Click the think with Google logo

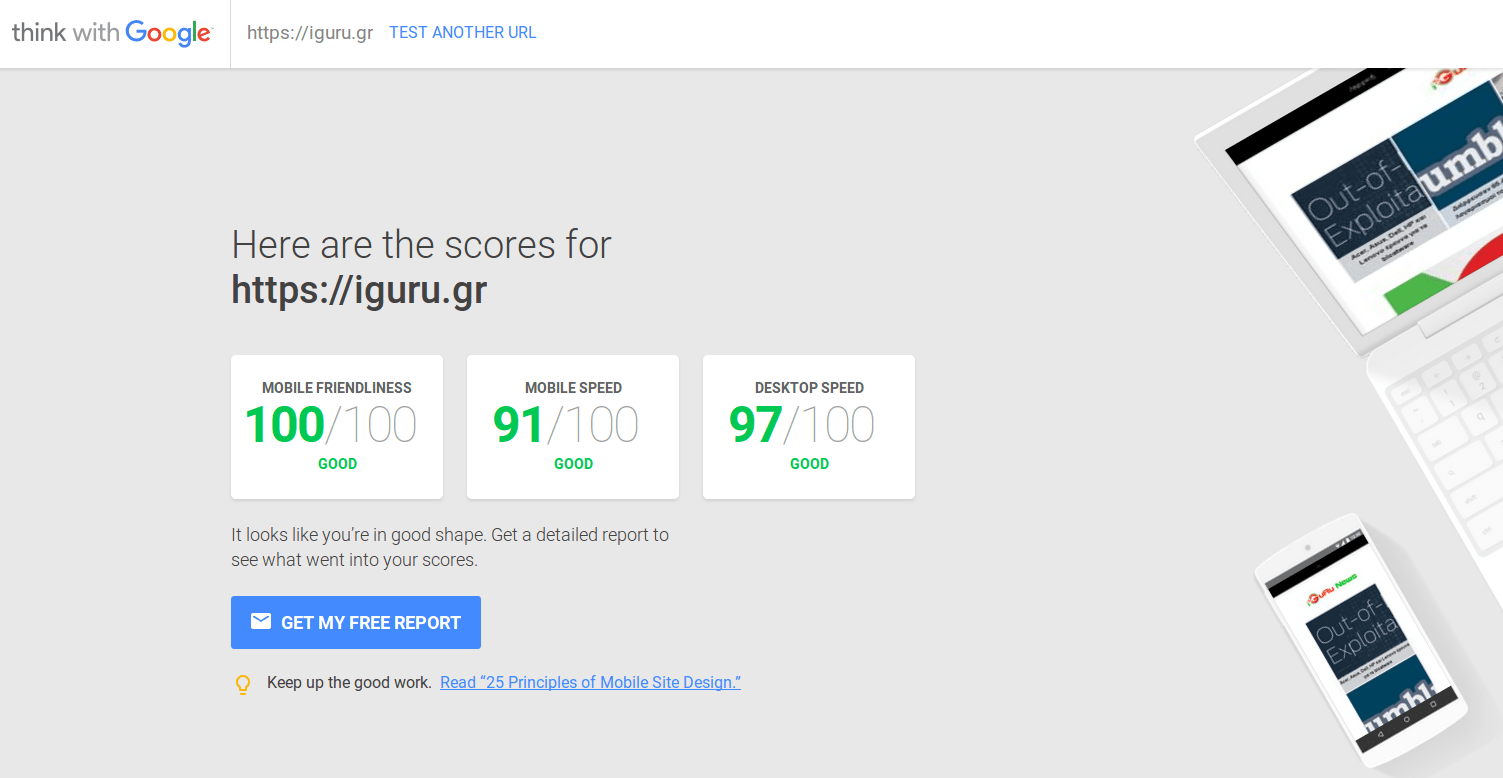tap(111, 33)
